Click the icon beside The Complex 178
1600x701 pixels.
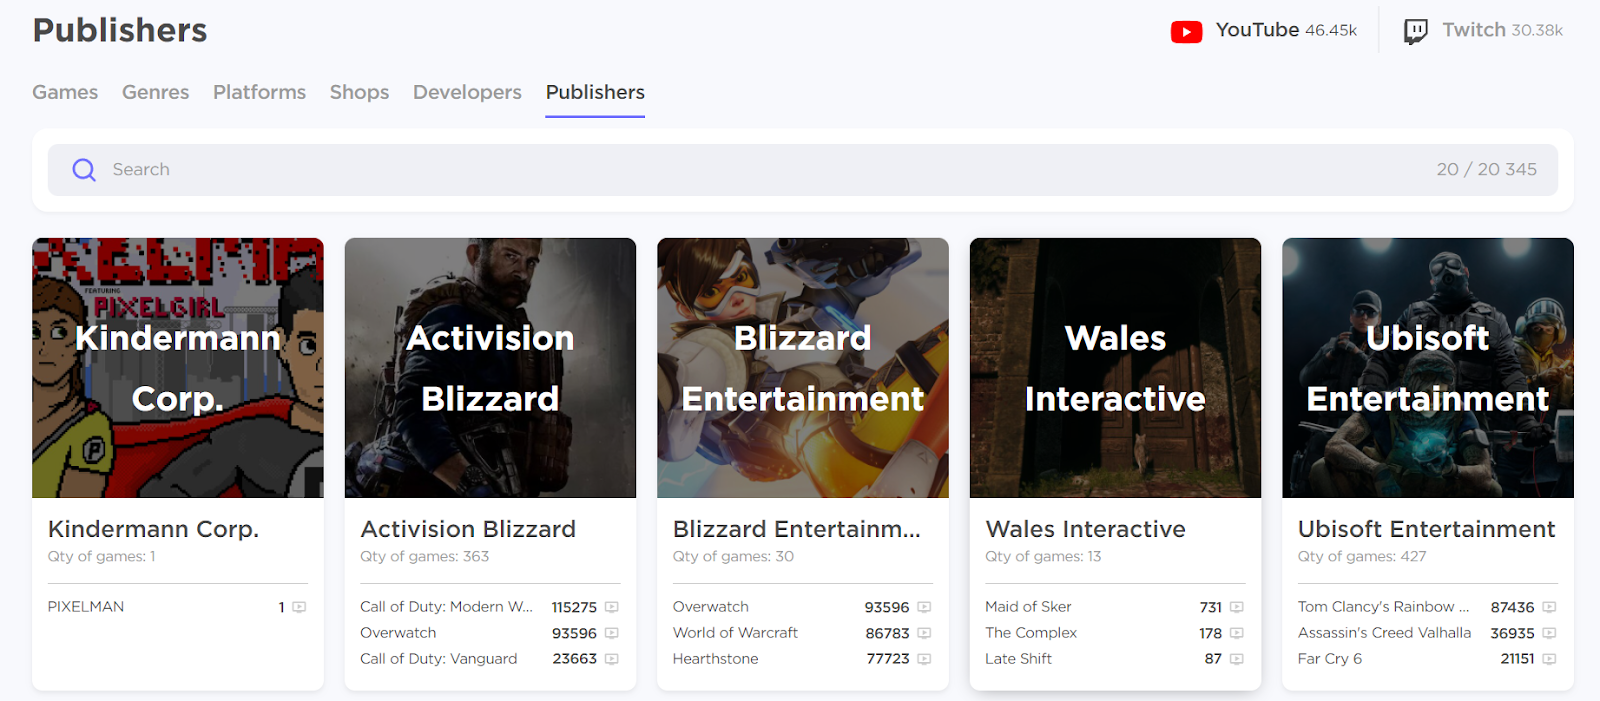[1237, 633]
